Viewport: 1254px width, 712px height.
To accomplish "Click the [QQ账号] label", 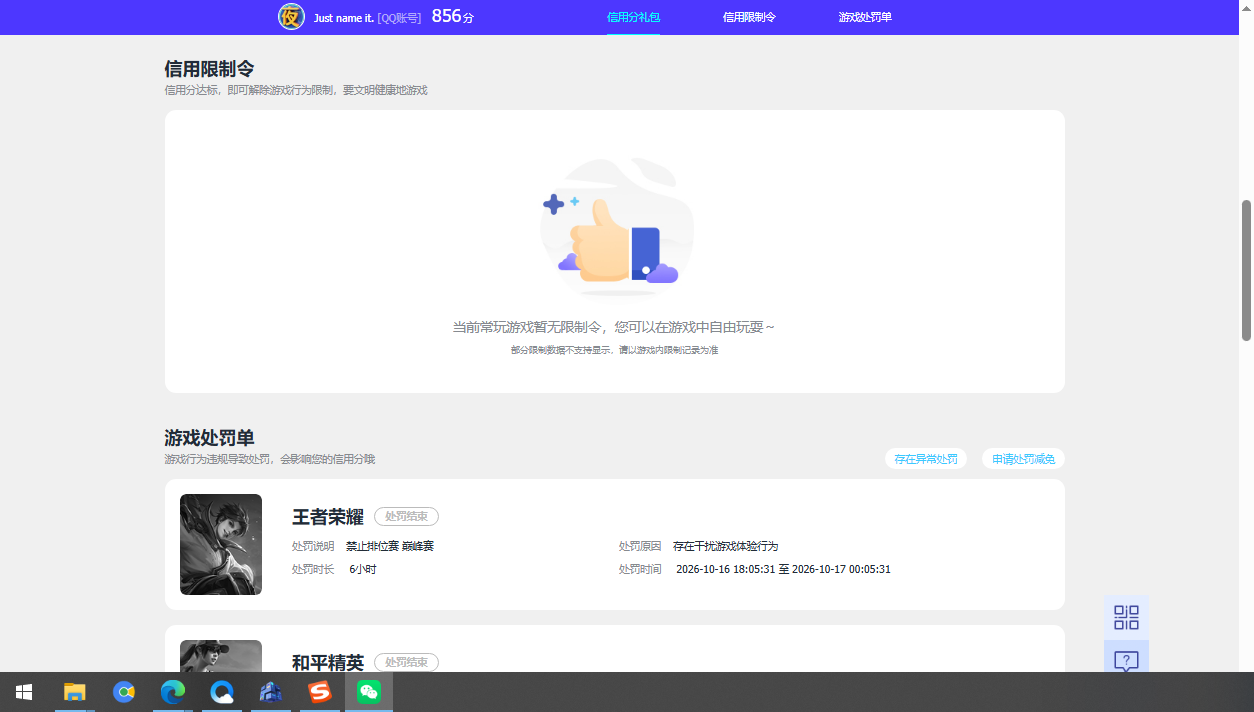I will [399, 18].
